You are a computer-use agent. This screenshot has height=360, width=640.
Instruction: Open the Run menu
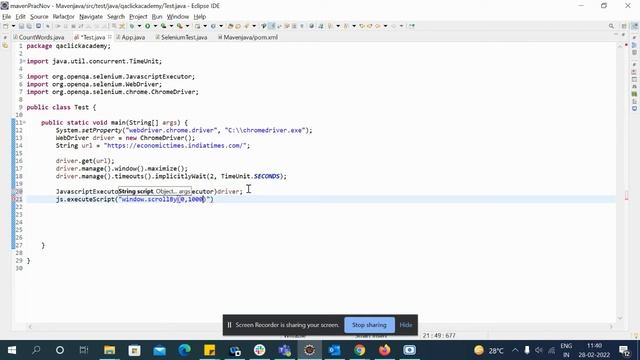(x=157, y=17)
